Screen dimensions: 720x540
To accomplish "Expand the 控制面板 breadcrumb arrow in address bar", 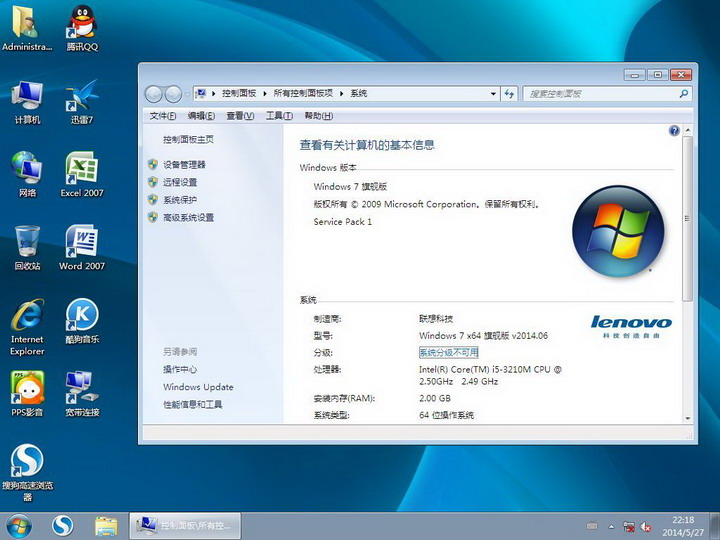I will pos(265,94).
